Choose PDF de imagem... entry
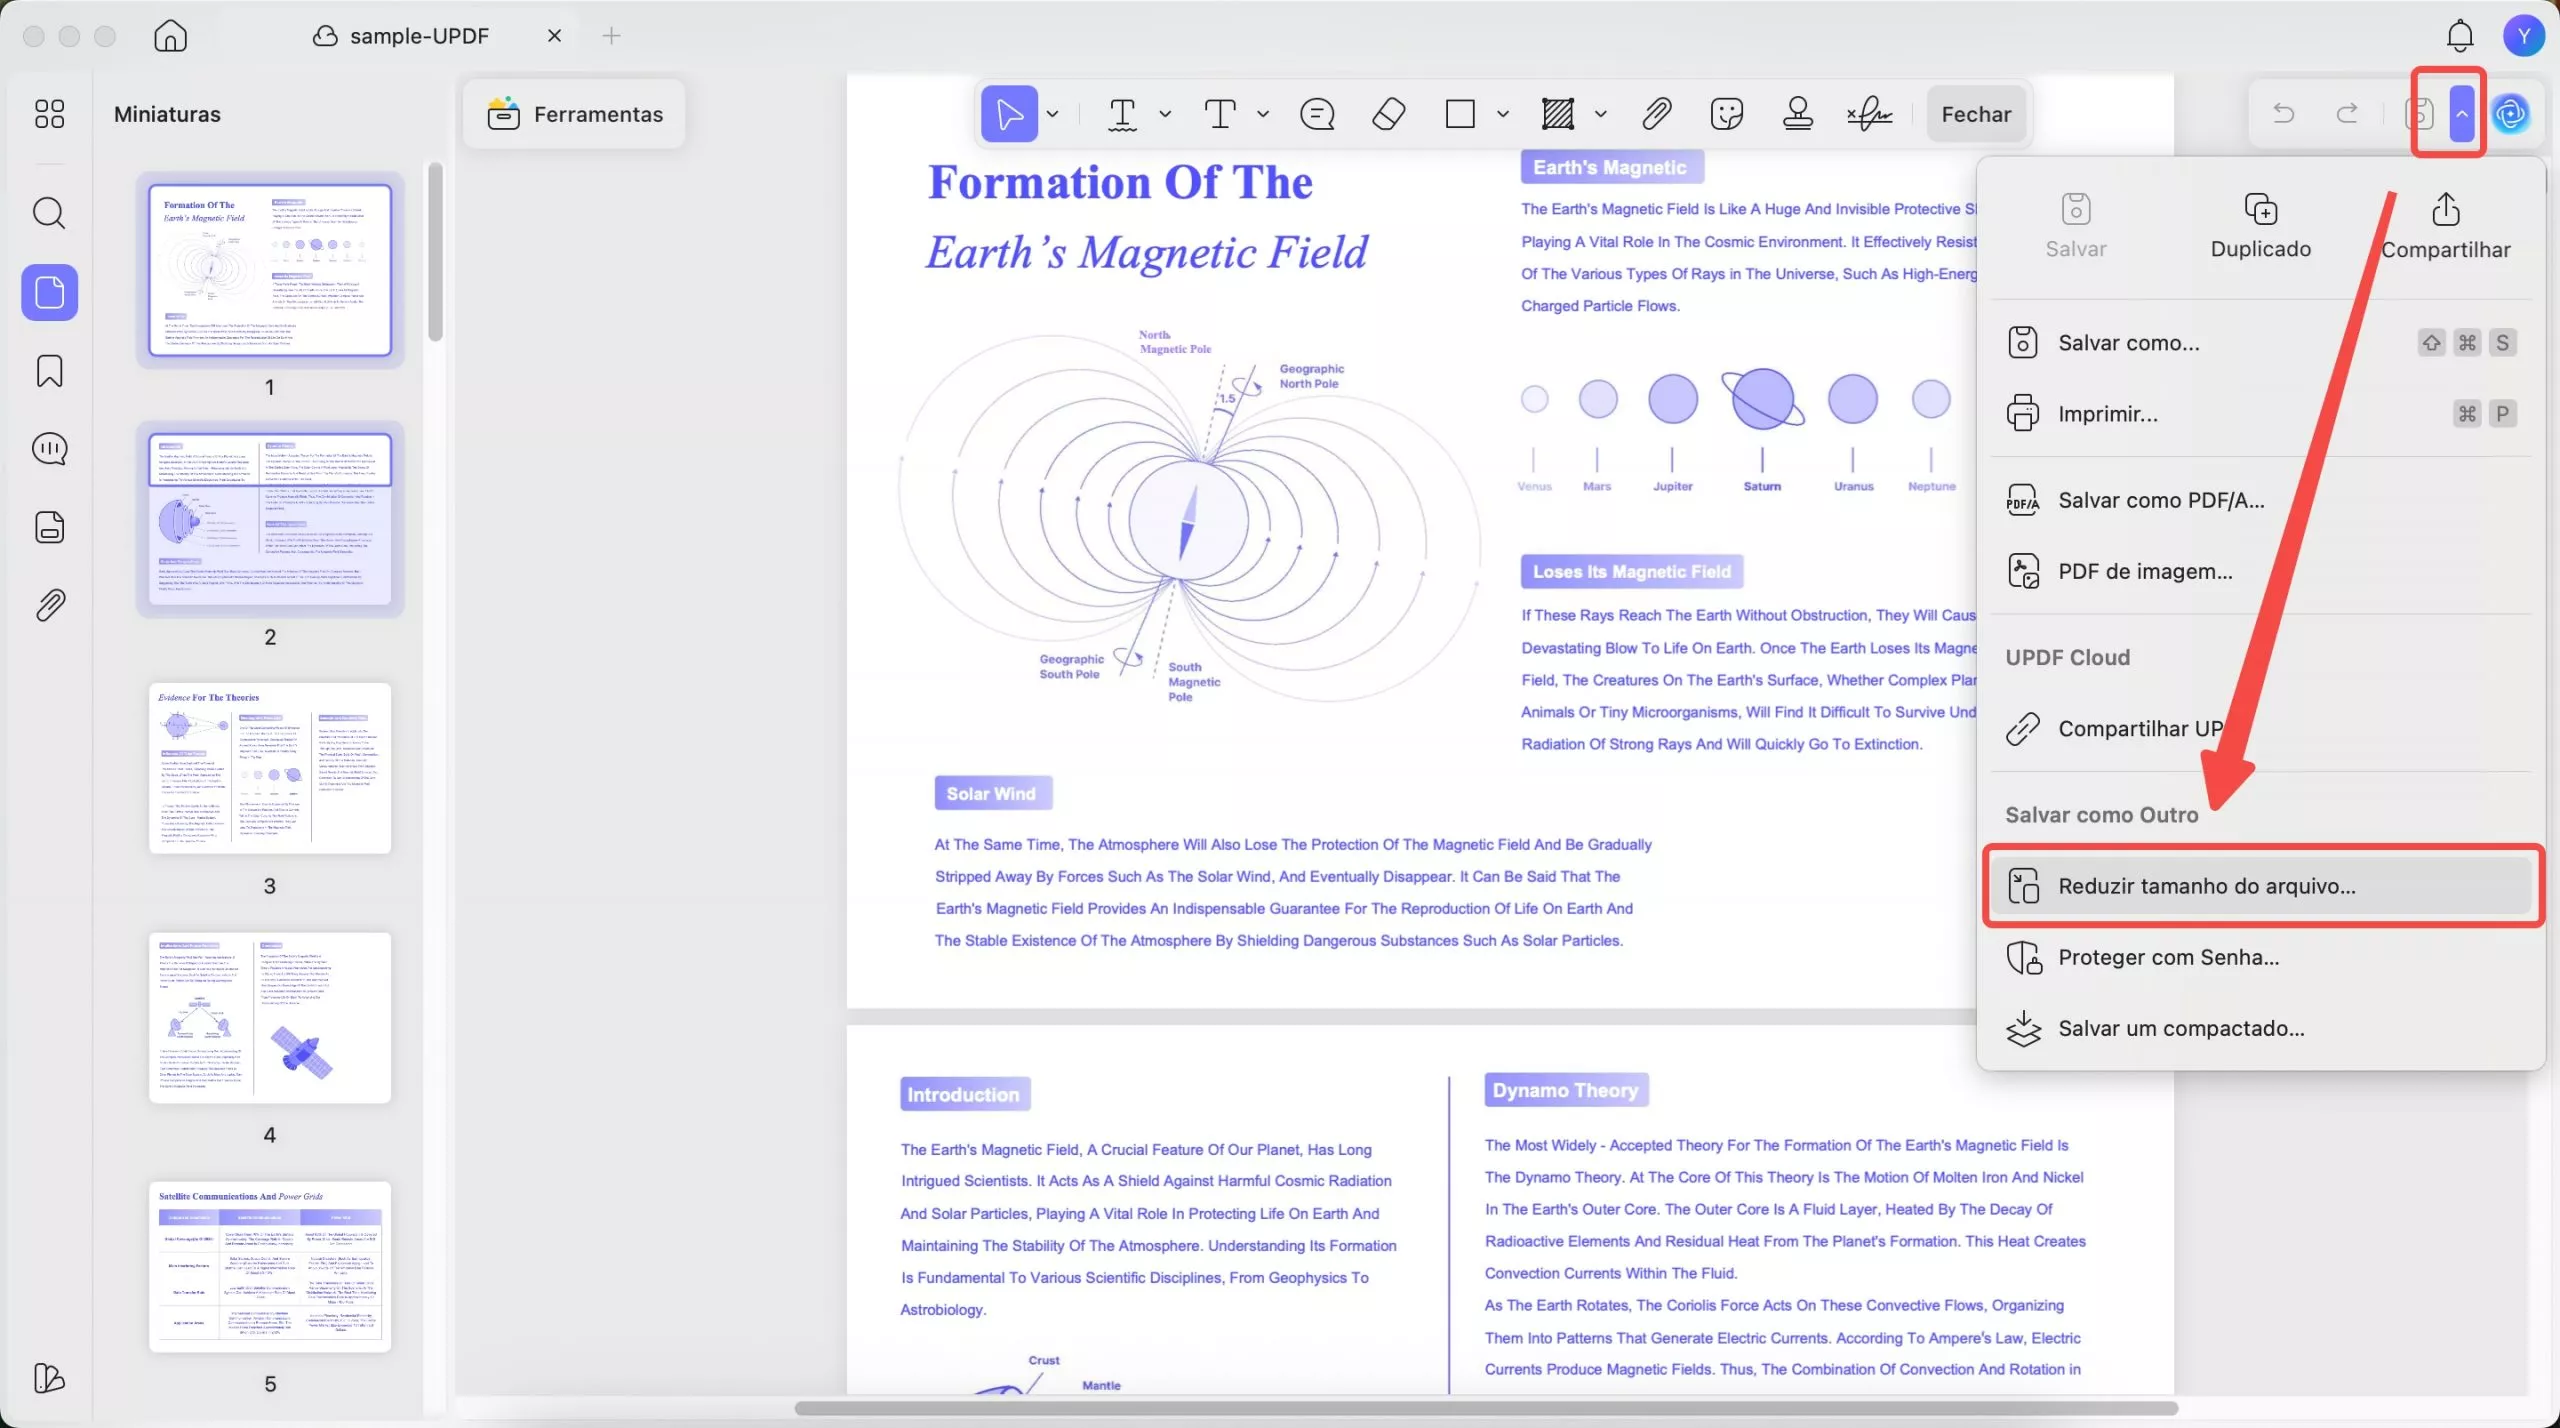 coord(2260,571)
